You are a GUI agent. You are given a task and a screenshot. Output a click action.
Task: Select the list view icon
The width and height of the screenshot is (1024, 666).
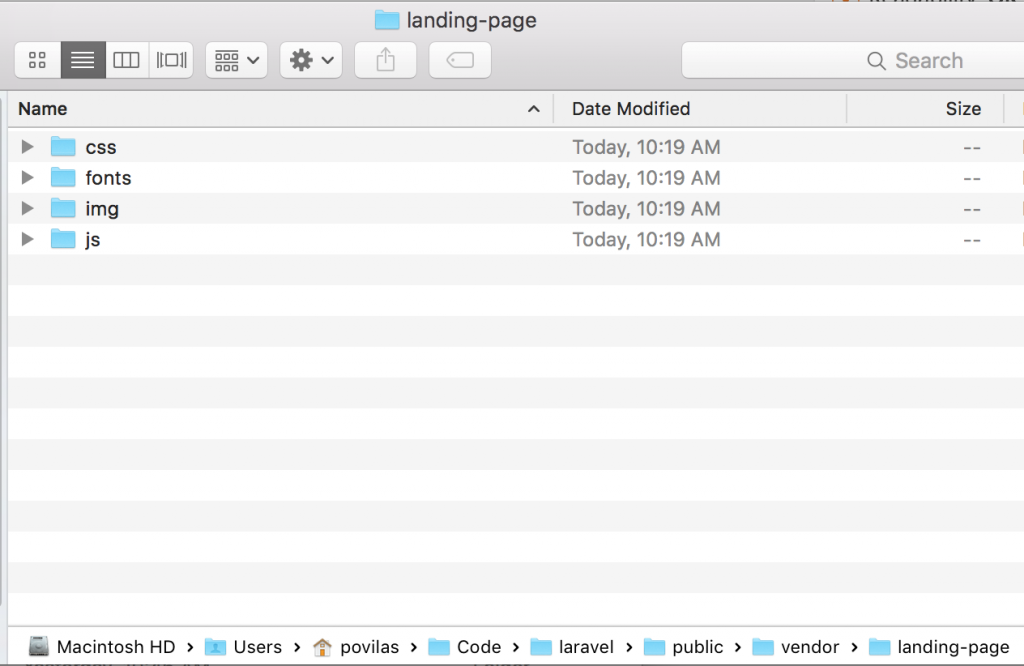coord(82,60)
